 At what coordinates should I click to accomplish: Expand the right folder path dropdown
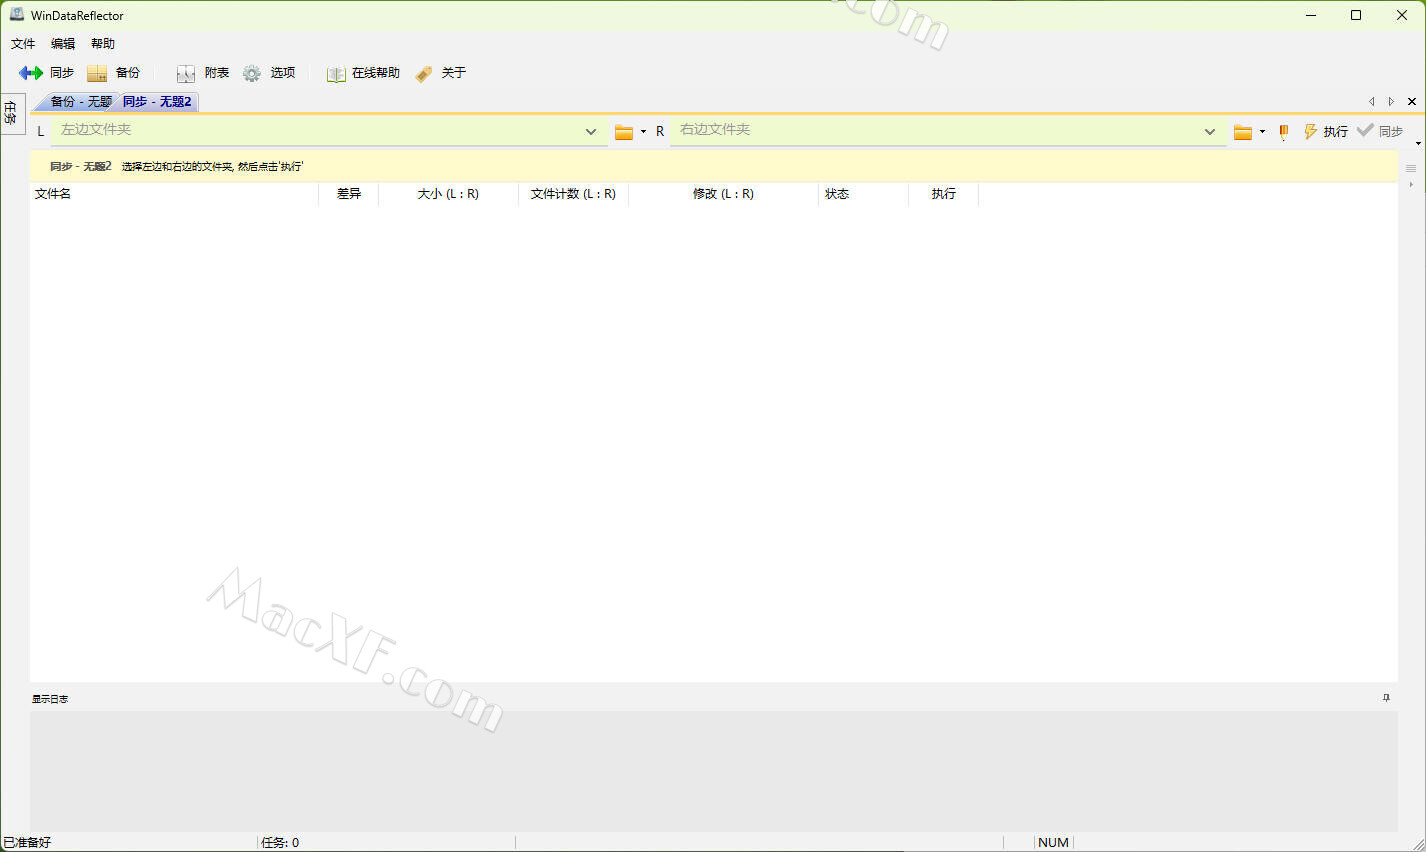tap(1210, 132)
